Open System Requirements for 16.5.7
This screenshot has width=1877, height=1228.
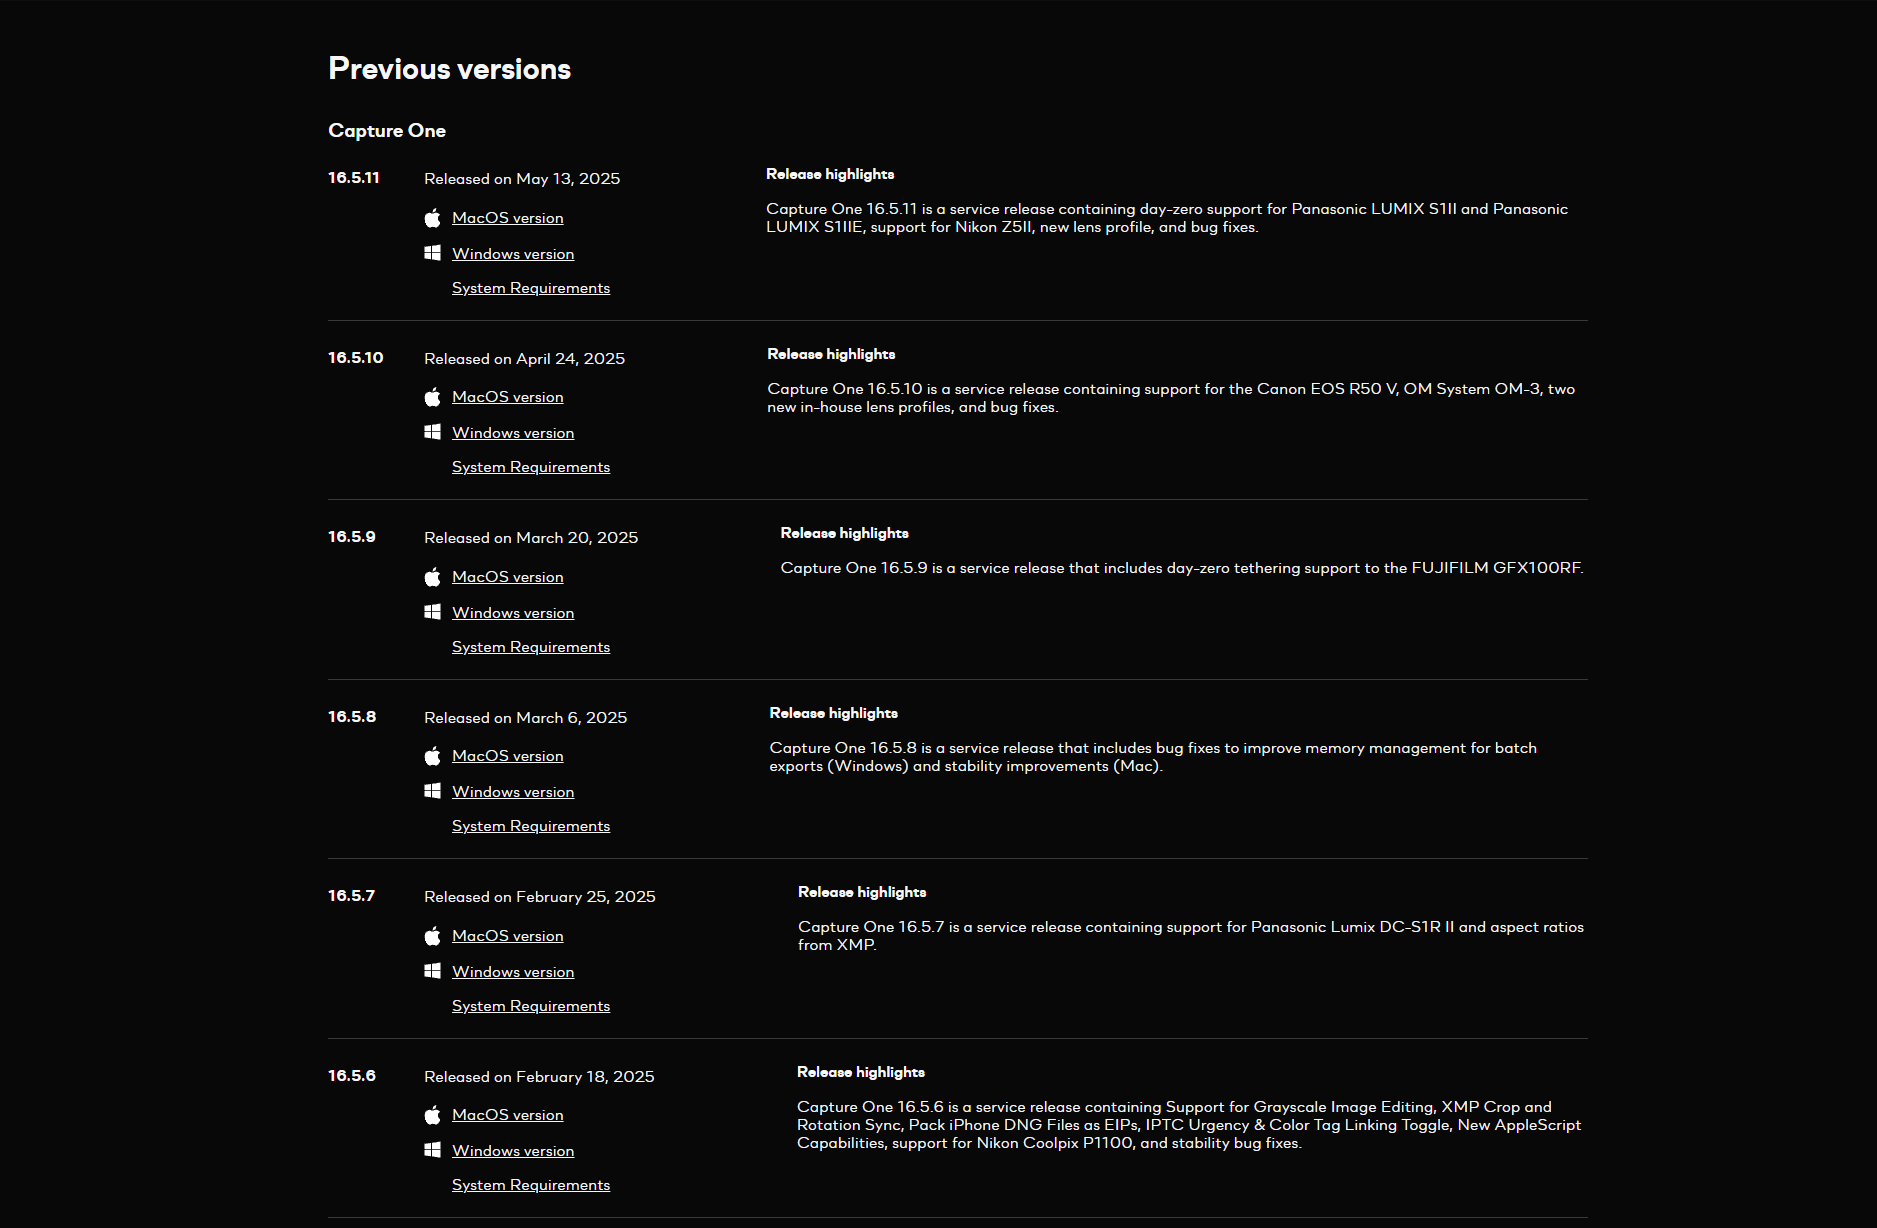click(531, 1006)
